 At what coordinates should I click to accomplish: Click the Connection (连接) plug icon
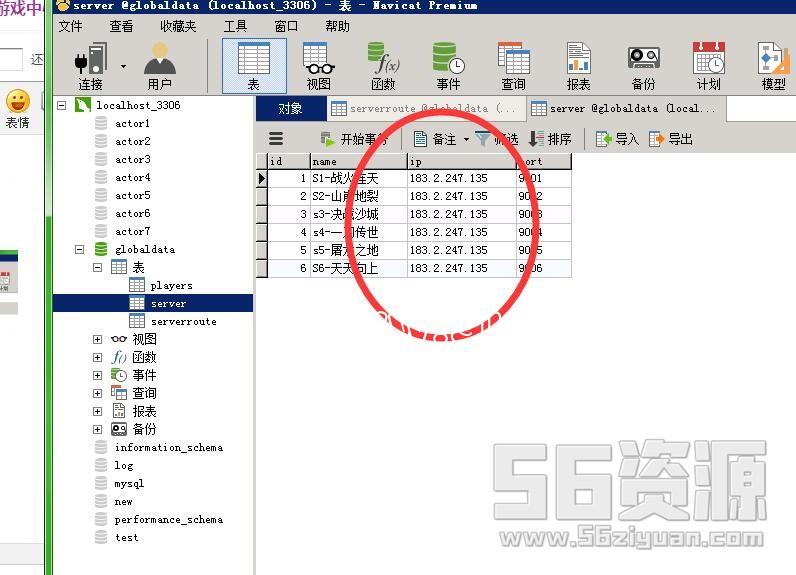[x=91, y=62]
